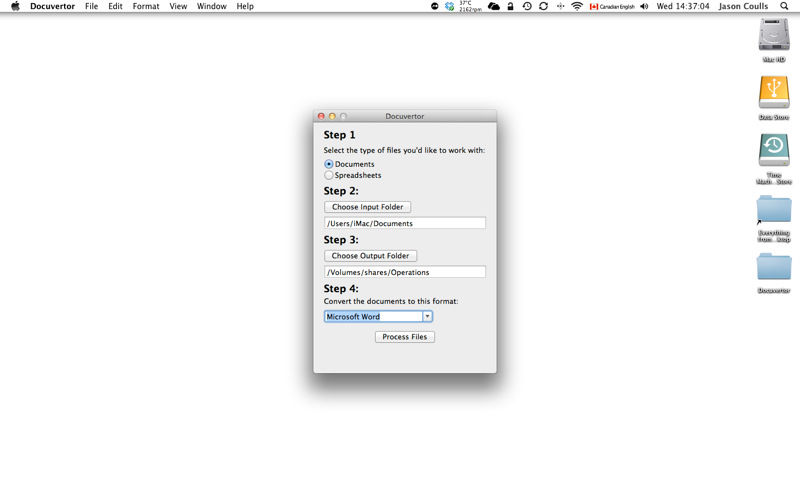Open the Apple menu
Image resolution: width=800 pixels, height=500 pixels.
coord(15,6)
